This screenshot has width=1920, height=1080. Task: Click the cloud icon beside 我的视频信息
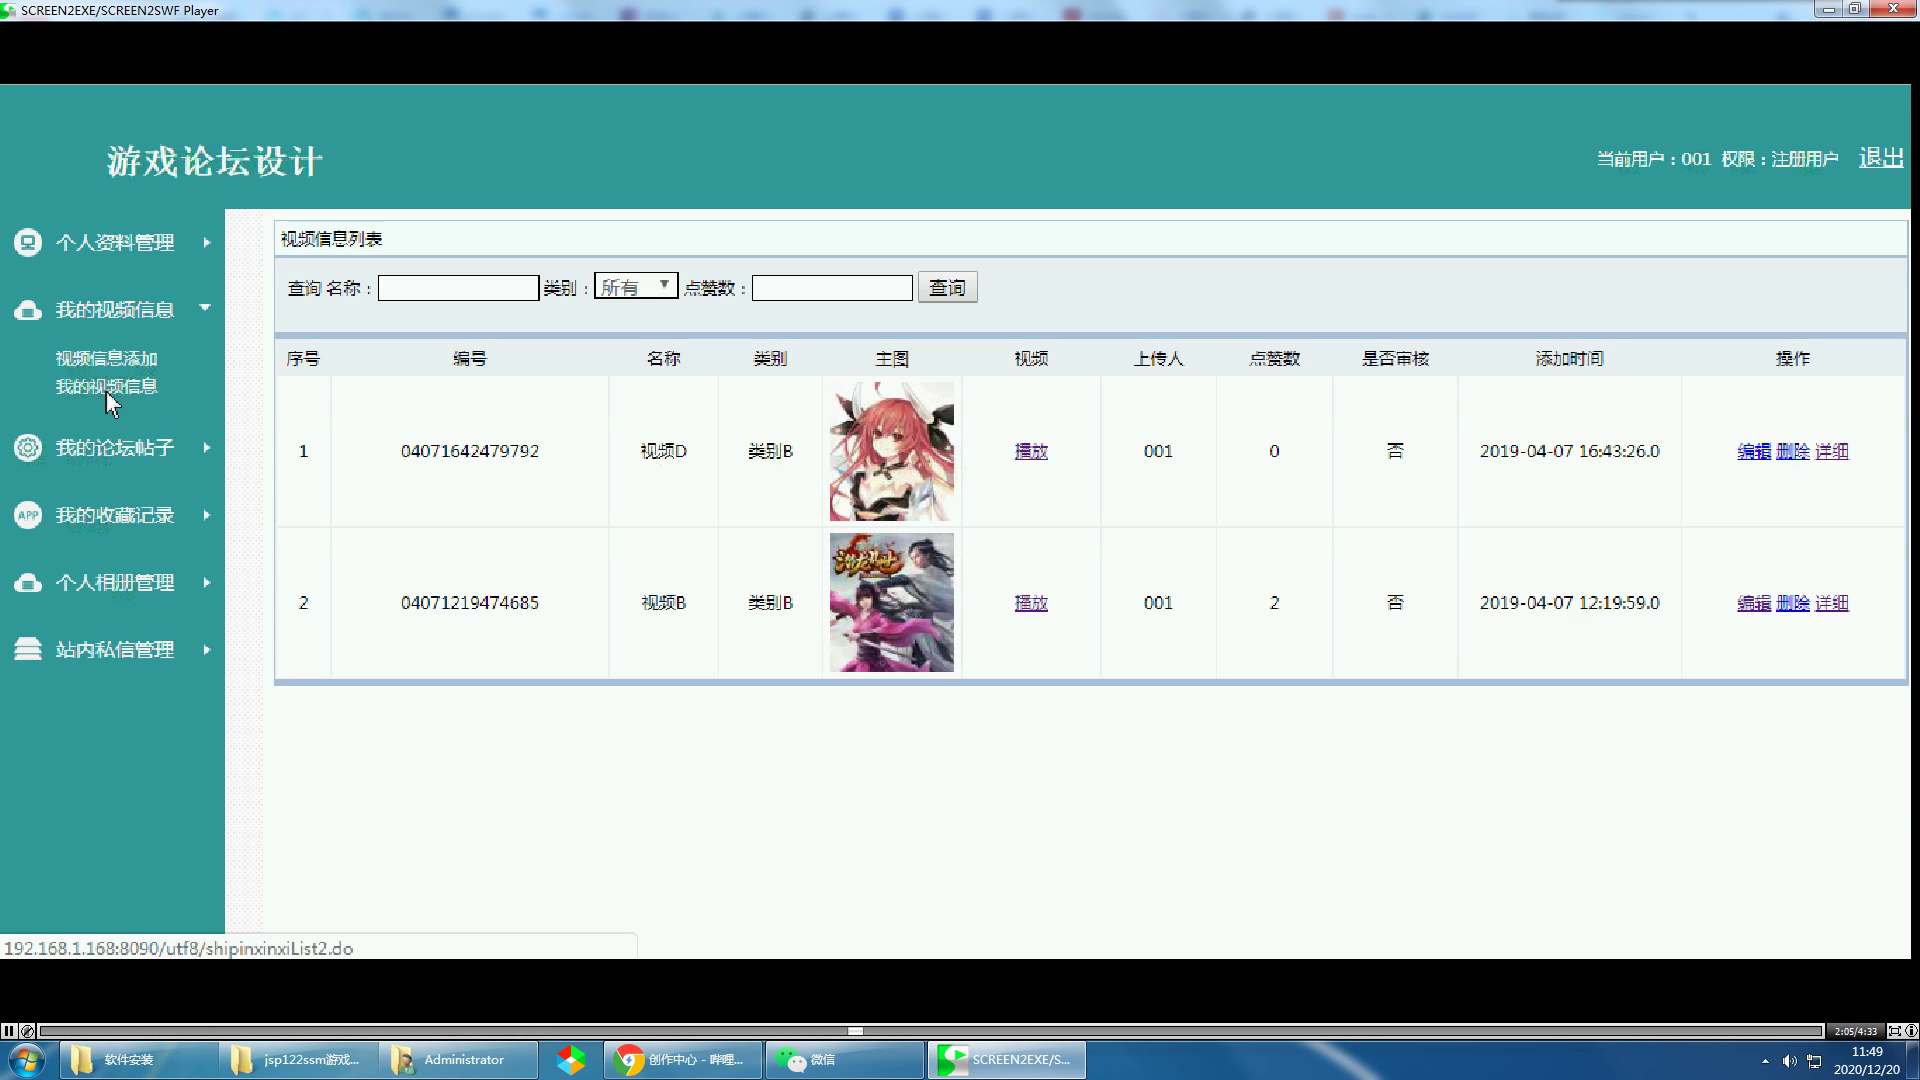[28, 310]
